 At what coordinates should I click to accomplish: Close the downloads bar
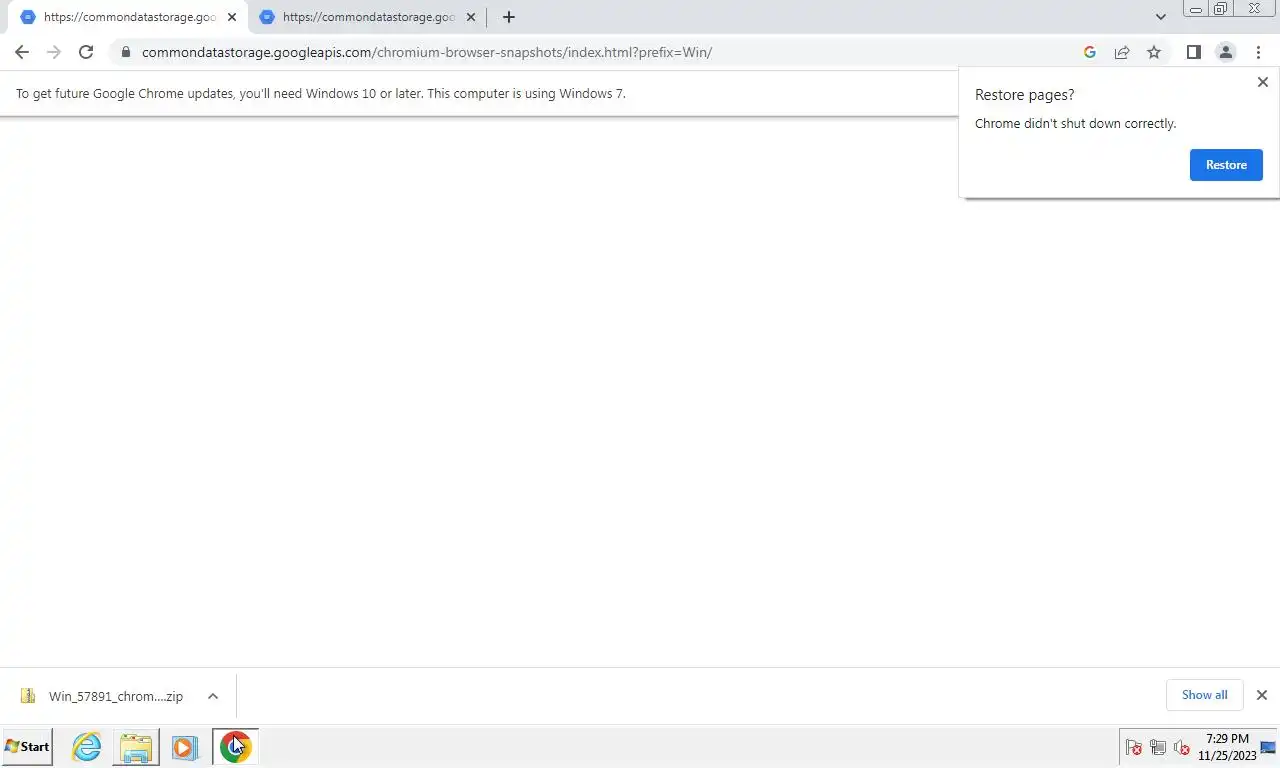click(1262, 695)
